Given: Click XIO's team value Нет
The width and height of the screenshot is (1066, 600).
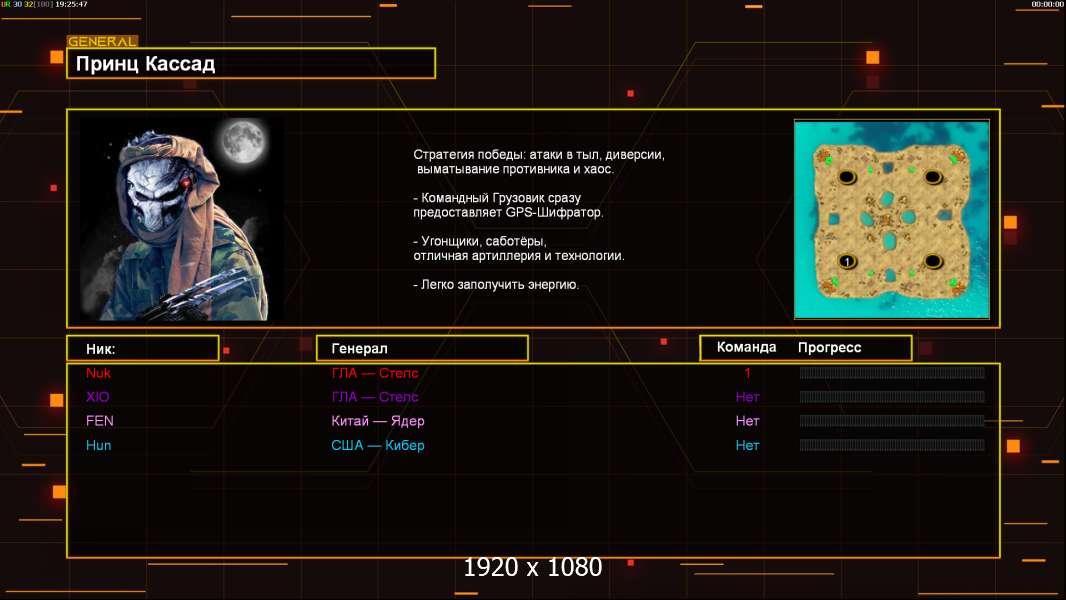Looking at the screenshot, I should click(747, 397).
